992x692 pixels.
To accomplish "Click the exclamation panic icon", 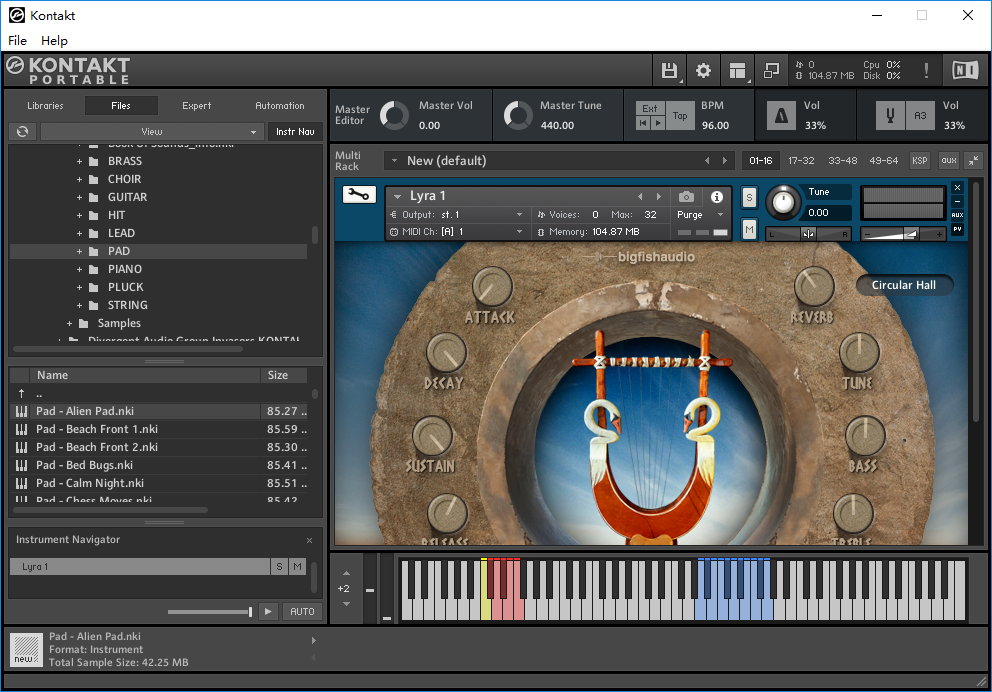I will [x=926, y=70].
